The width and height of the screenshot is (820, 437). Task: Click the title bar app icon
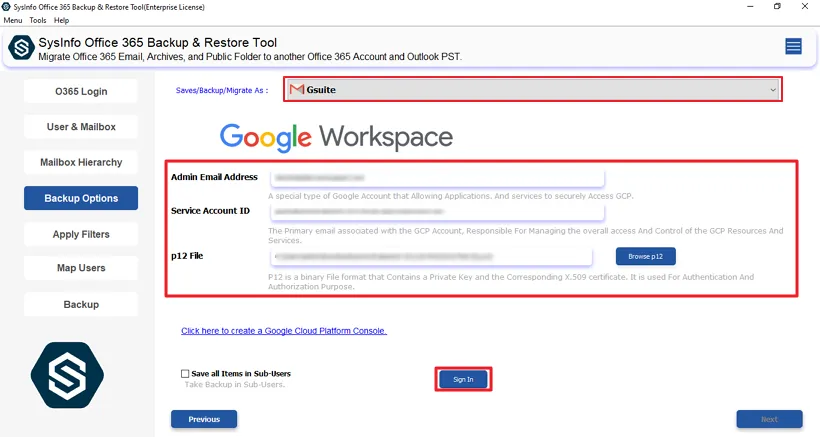[6, 7]
